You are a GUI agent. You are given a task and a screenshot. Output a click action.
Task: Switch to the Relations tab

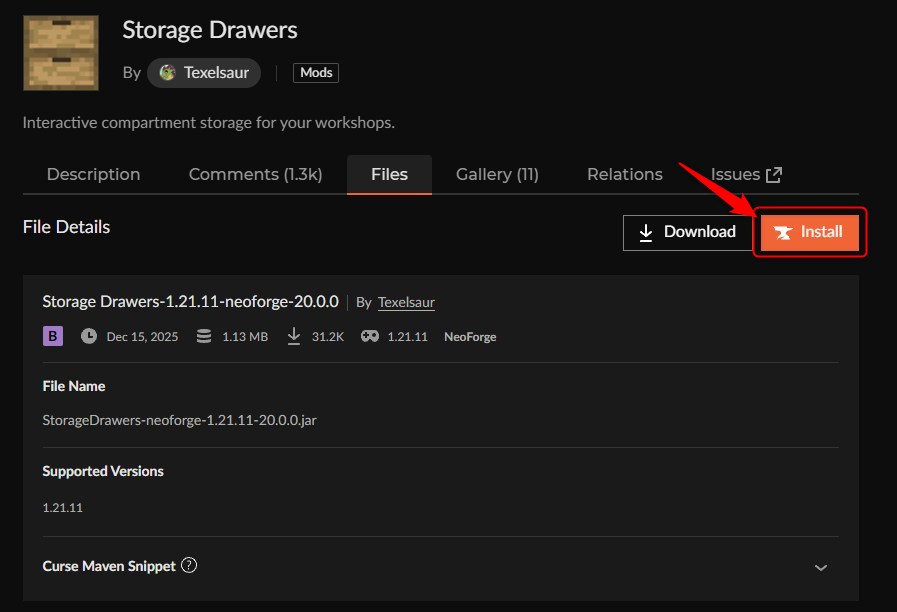[624, 174]
